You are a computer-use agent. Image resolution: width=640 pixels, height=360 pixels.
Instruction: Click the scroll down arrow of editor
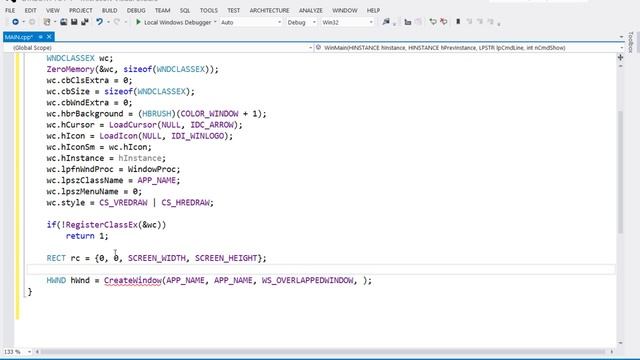[x=620, y=343]
